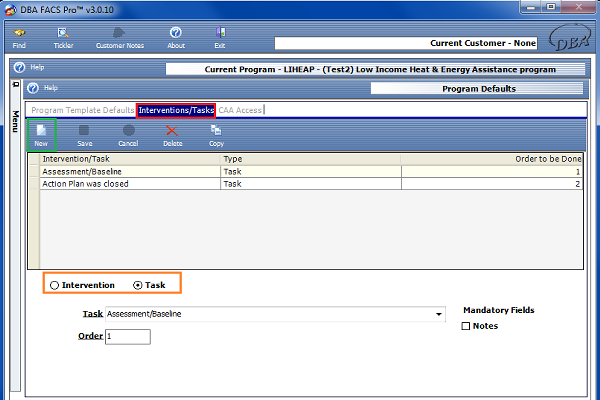Open Help beside the Current Program bar
The width and height of the screenshot is (600, 400).
click(x=29, y=67)
